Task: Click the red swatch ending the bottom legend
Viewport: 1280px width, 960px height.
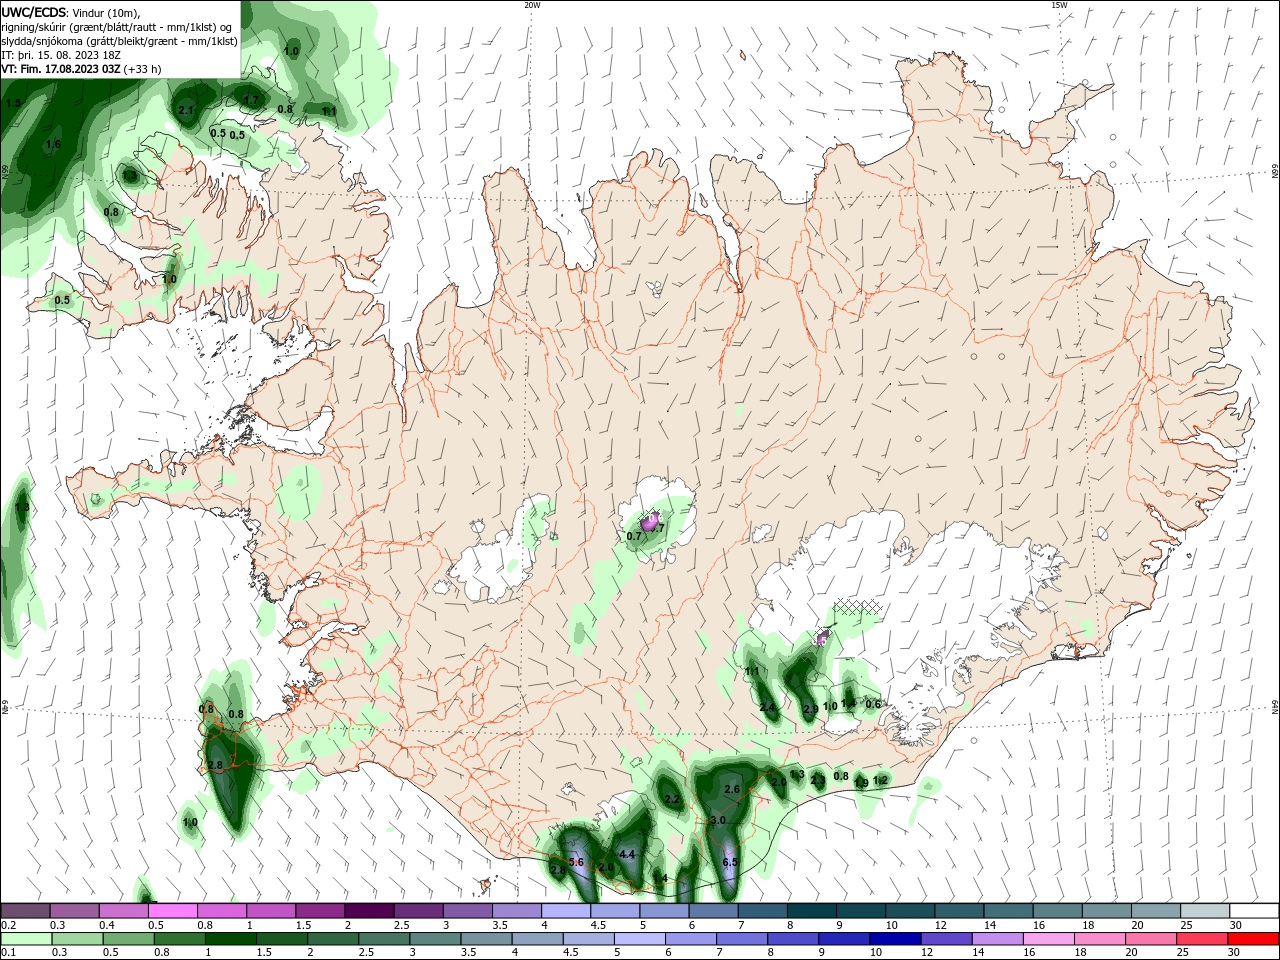Action: 1254,939
